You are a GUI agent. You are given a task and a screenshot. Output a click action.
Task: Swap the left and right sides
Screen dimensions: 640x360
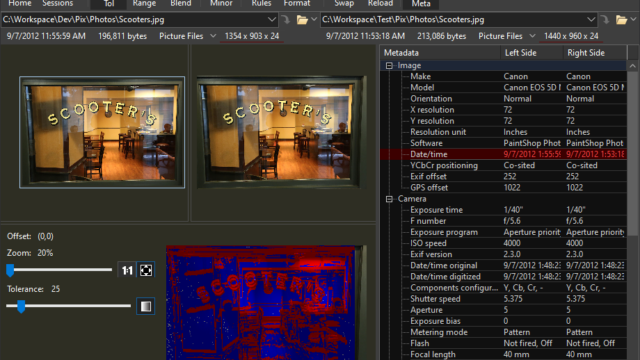(344, 4)
